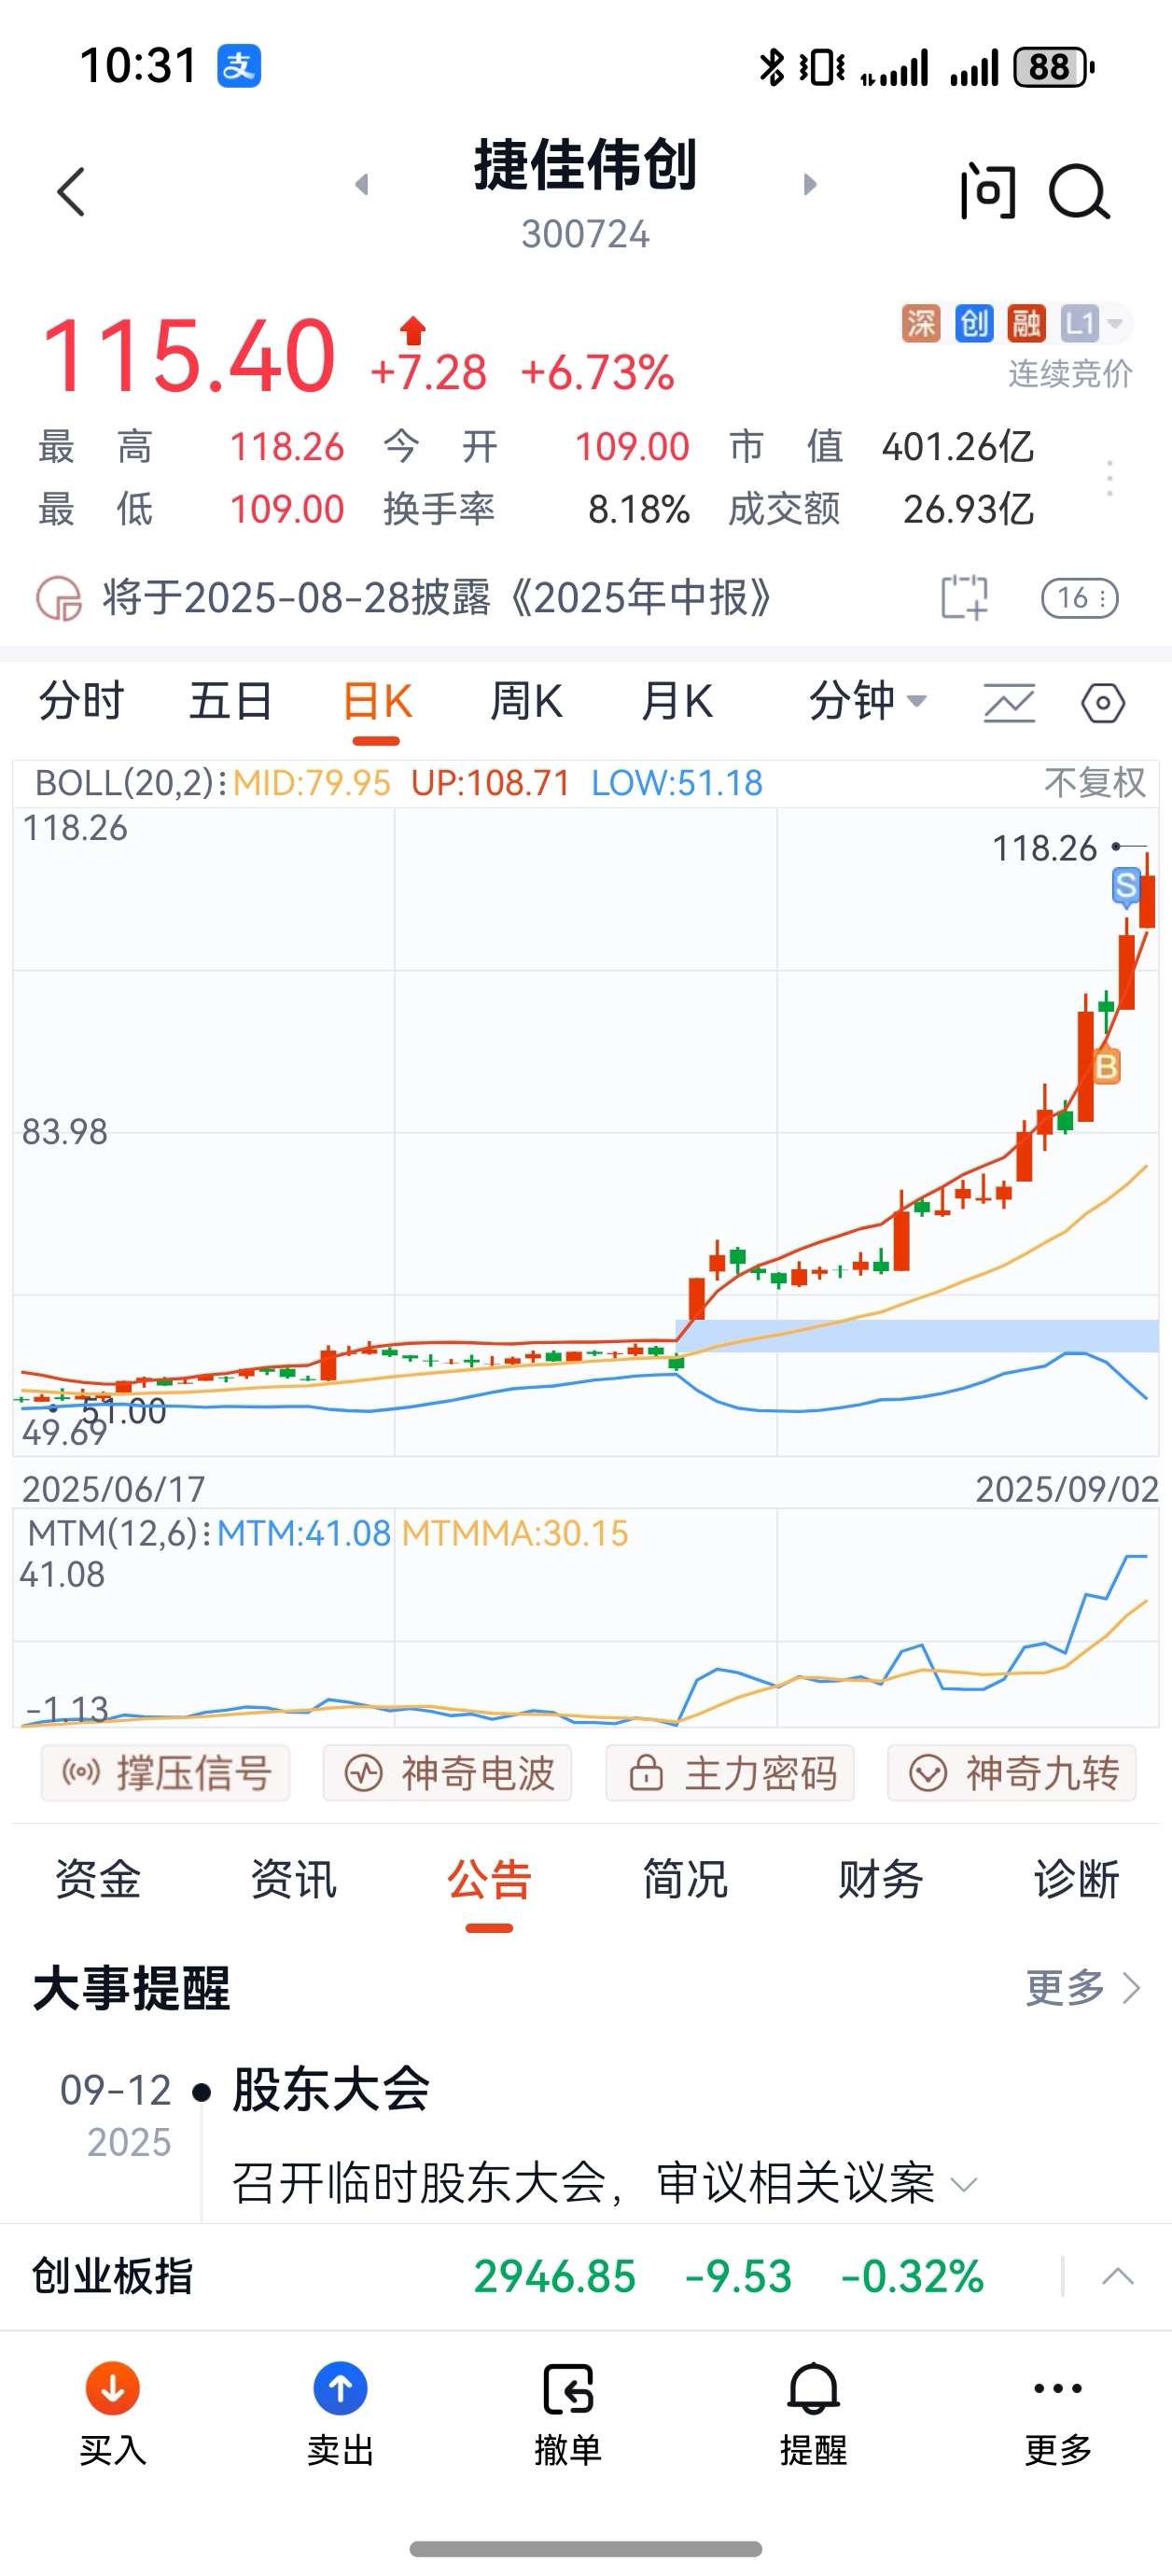
Task: Tap the add-to-calendar screenshot icon
Action: tap(964, 597)
